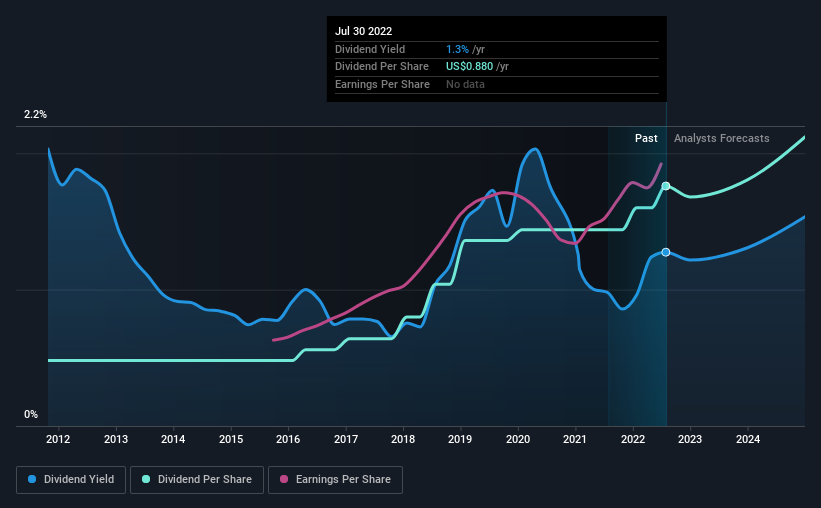This screenshot has height=508, width=821.
Task: Click the 2014 x-axis label
Action: point(173,439)
